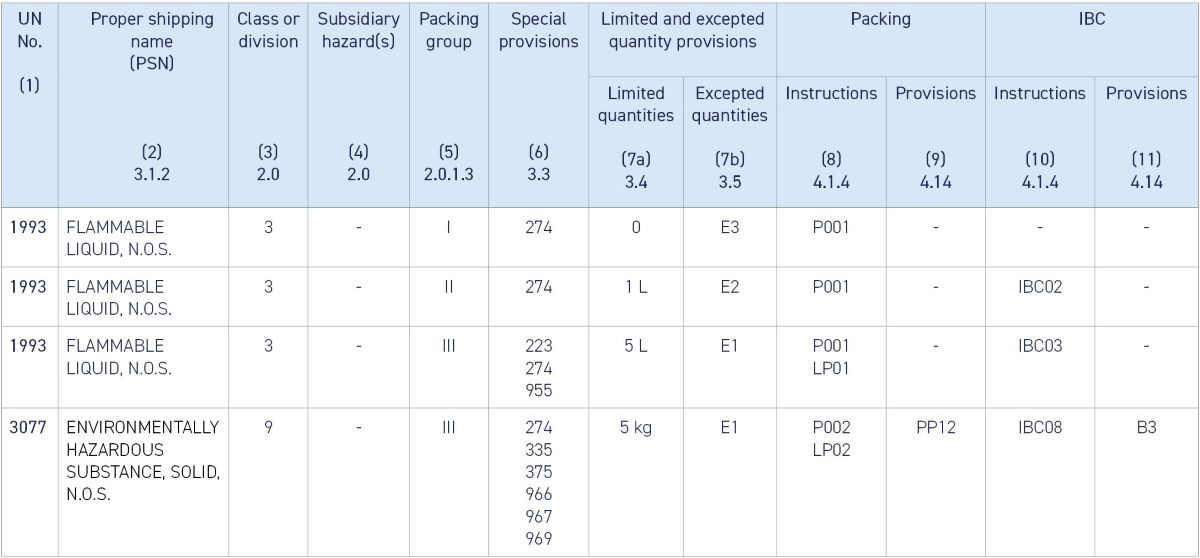Click the 5 kg limited quantity cell
This screenshot has height=558, width=1200.
click(x=636, y=427)
